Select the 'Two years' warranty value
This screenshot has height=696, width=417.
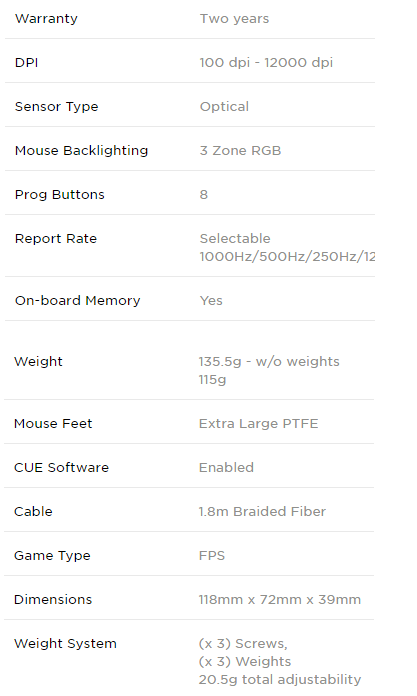point(234,19)
